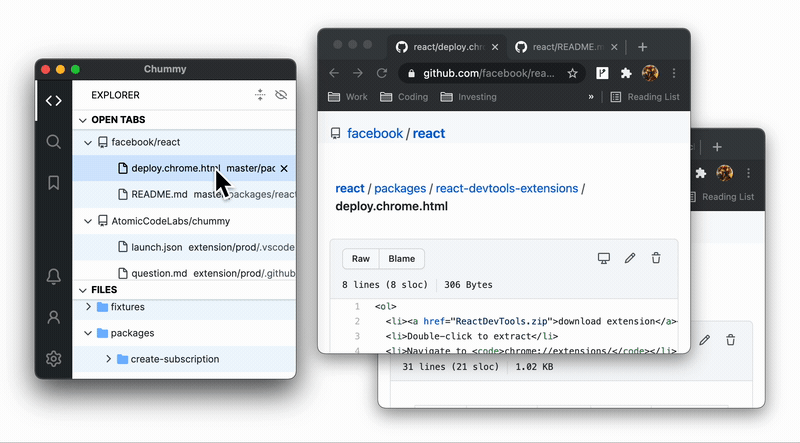The width and height of the screenshot is (800, 443).
Task: Open Chrome three-dot menu in front browser
Action: (x=674, y=73)
